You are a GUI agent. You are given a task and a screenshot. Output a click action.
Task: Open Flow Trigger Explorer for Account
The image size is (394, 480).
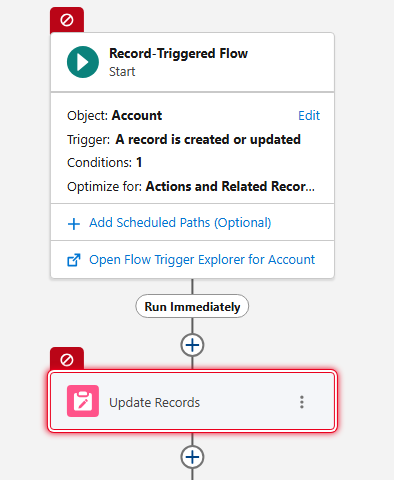pyautogui.click(x=202, y=260)
